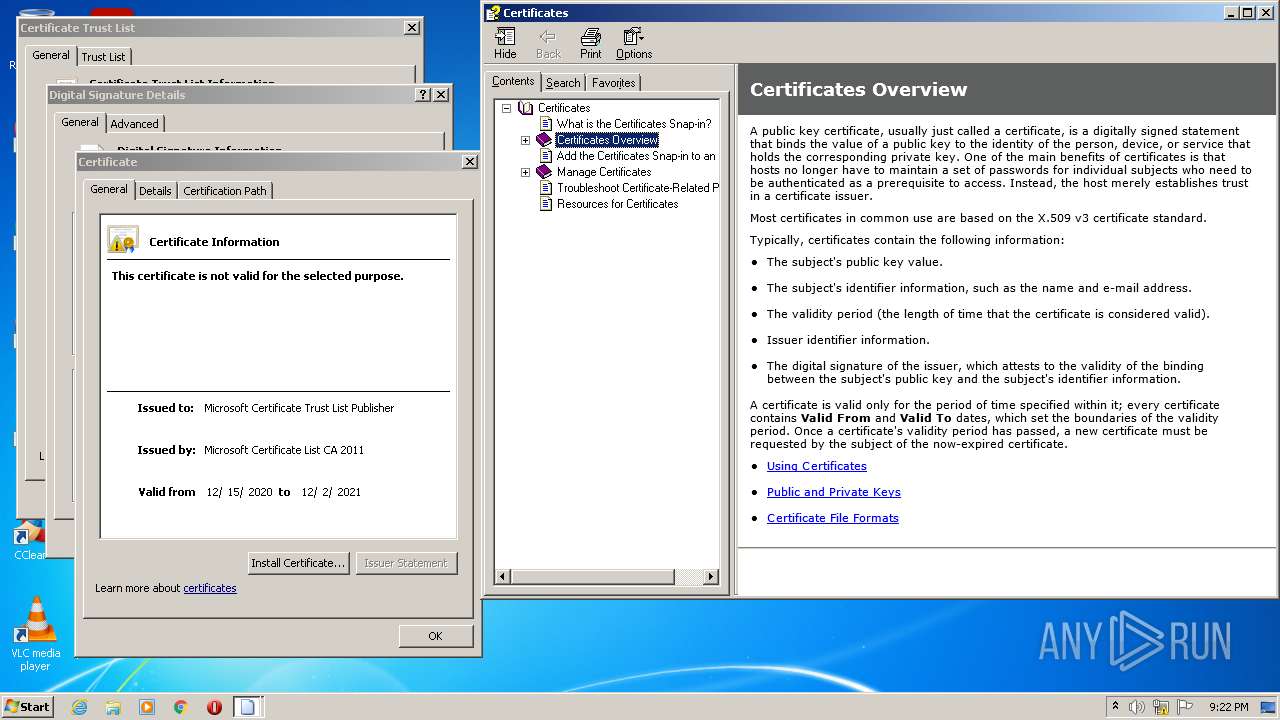Click the Certificates Overview purple book icon
The image size is (1280, 720).
(544, 140)
